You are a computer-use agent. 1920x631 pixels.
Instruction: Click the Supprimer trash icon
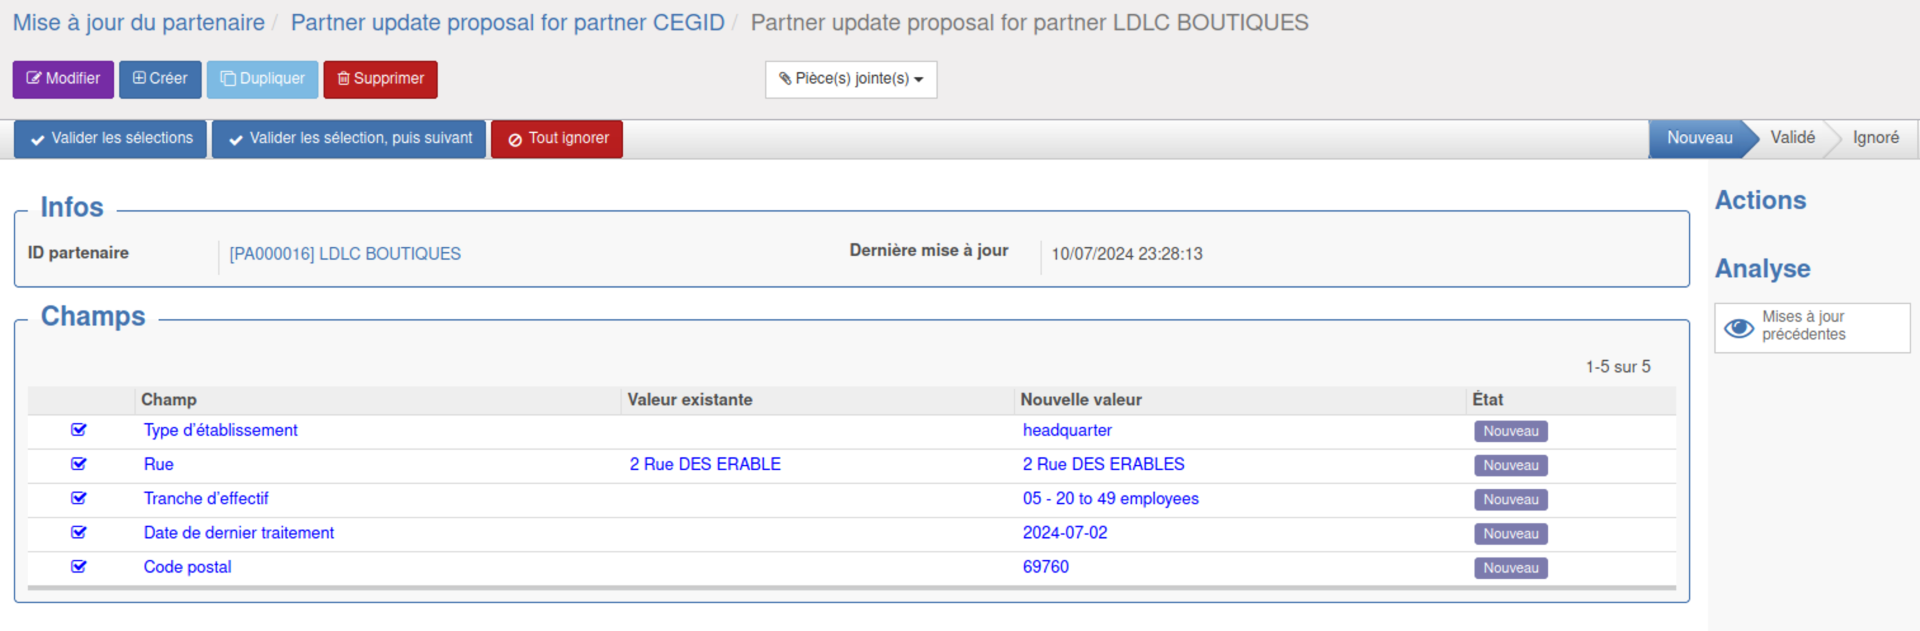pos(343,78)
